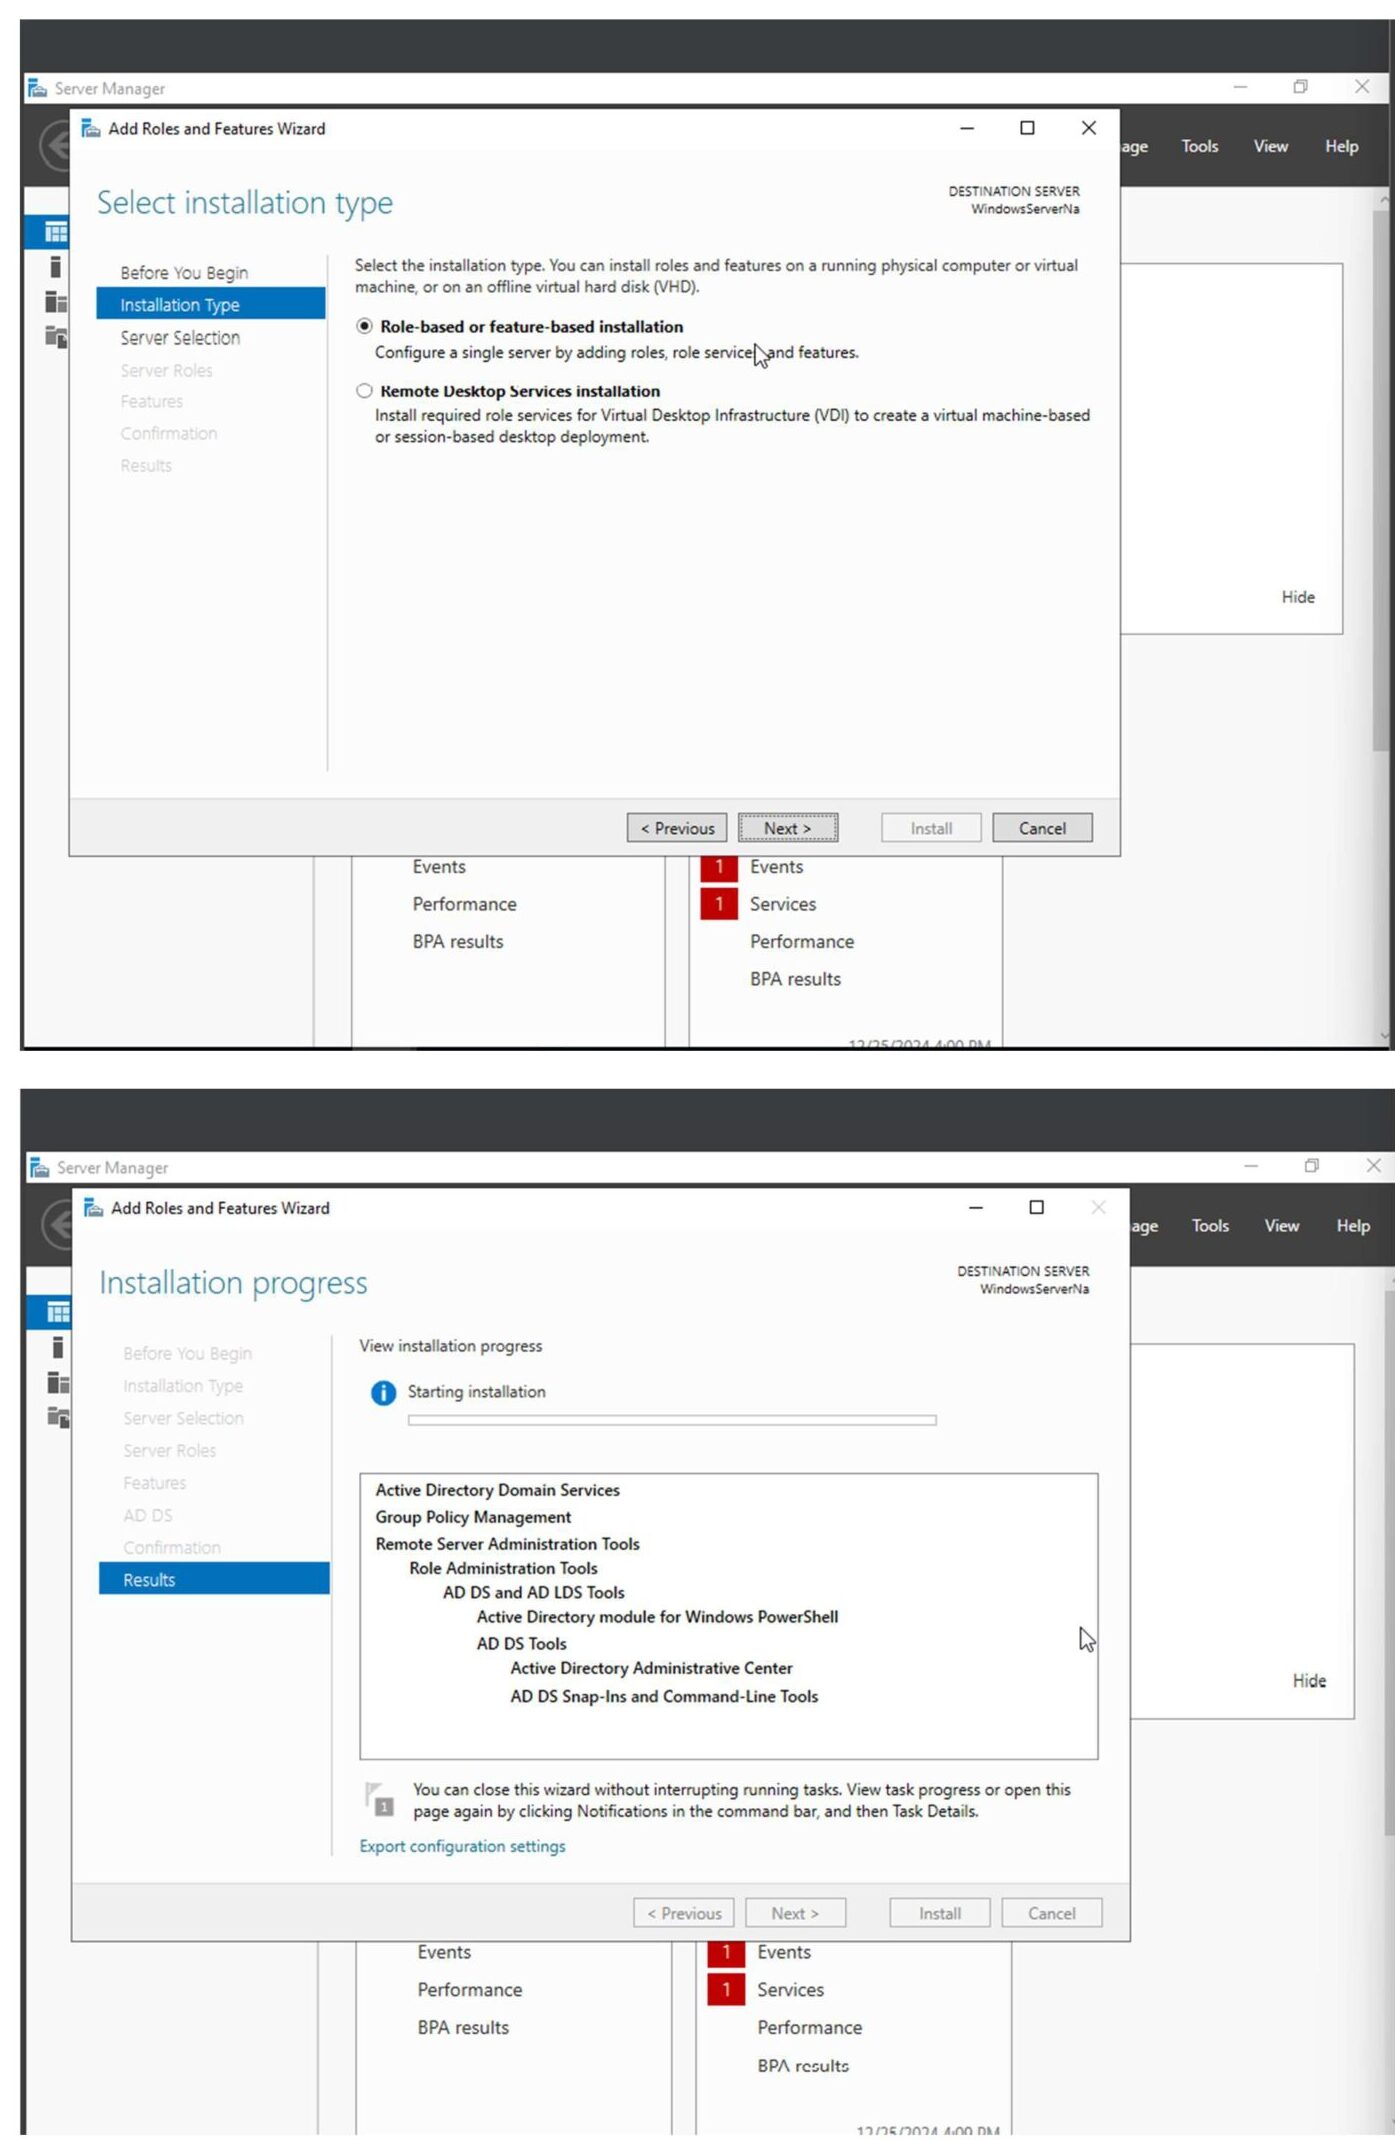Click Server Manager title icon above Installation progress wizard

click(x=40, y=1167)
